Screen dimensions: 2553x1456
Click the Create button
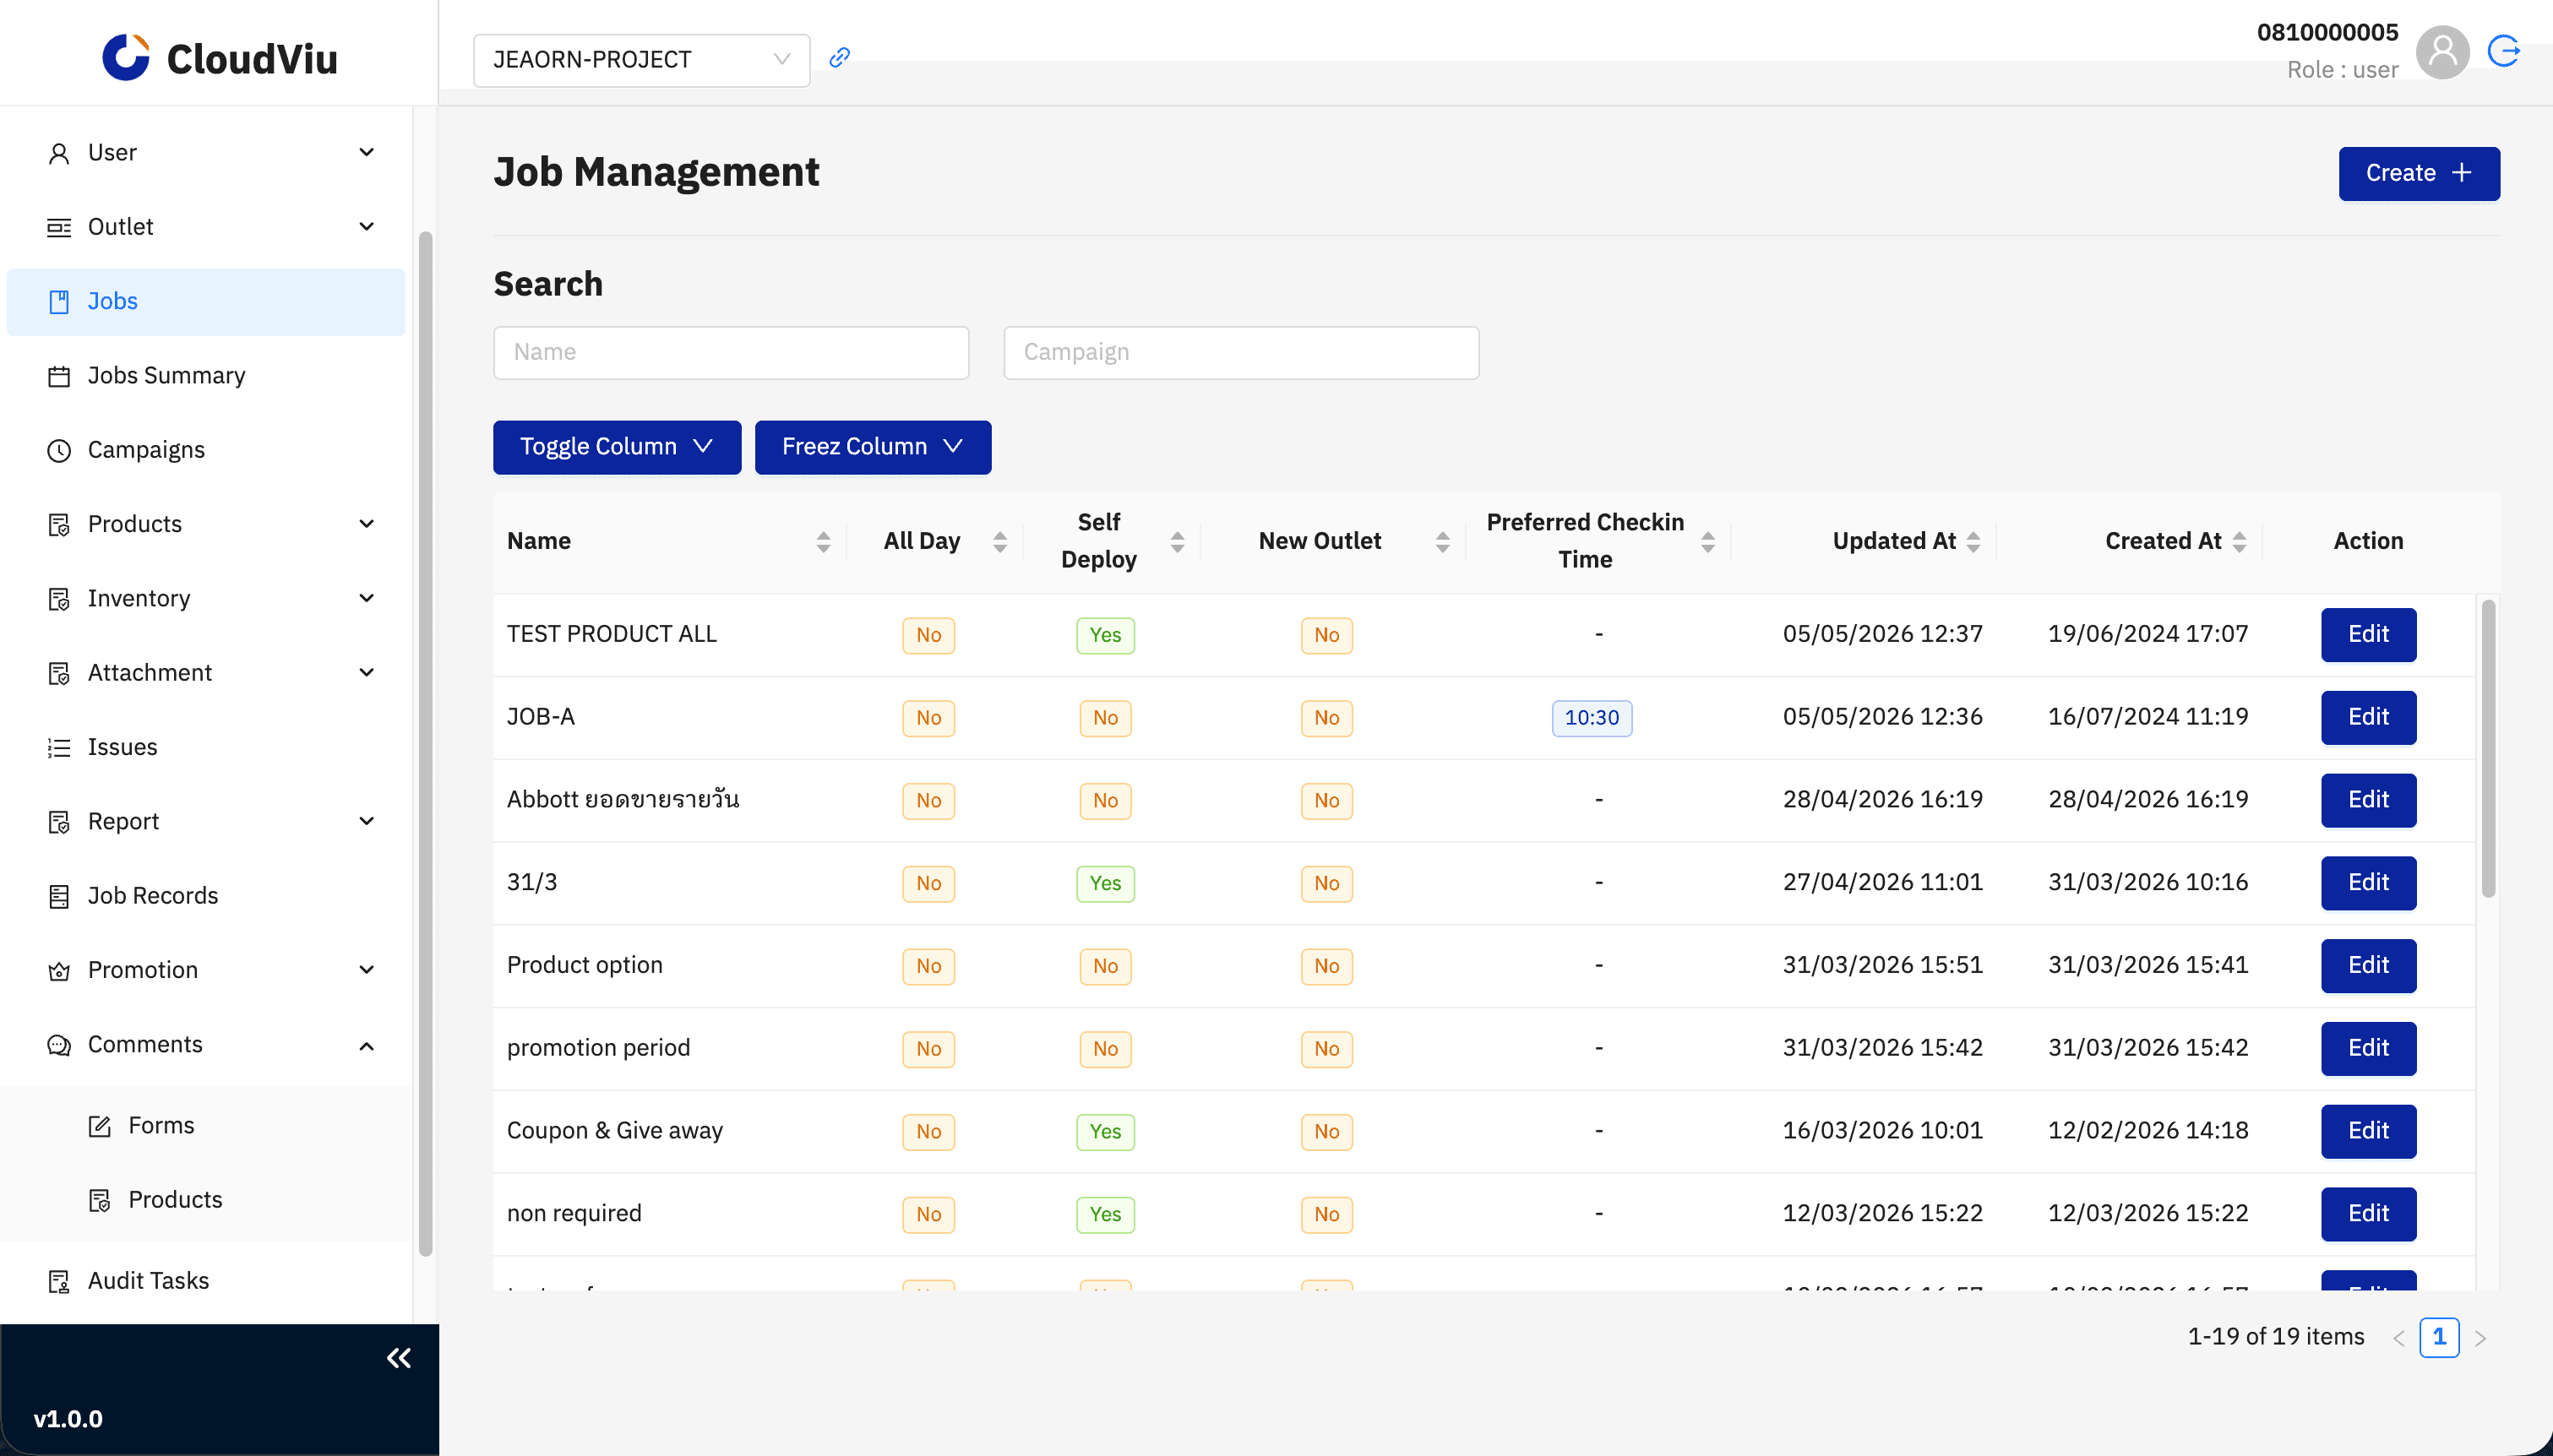click(x=2418, y=174)
